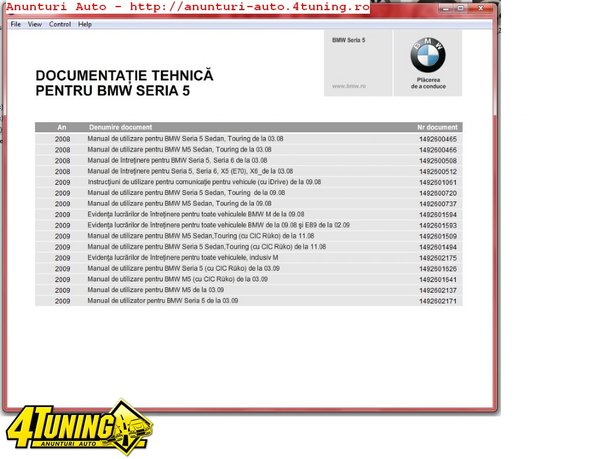Open the Control menu
Viewport: 610px width, 459px height.
[60, 24]
